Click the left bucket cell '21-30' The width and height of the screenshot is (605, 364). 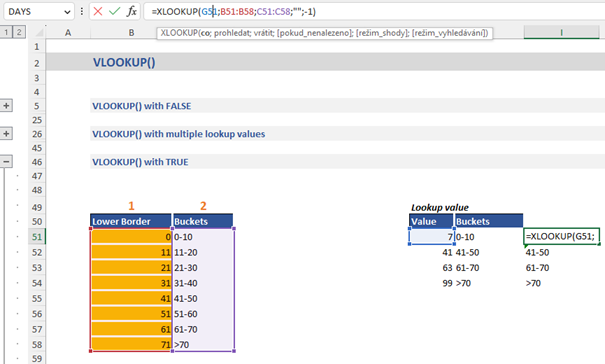point(203,267)
